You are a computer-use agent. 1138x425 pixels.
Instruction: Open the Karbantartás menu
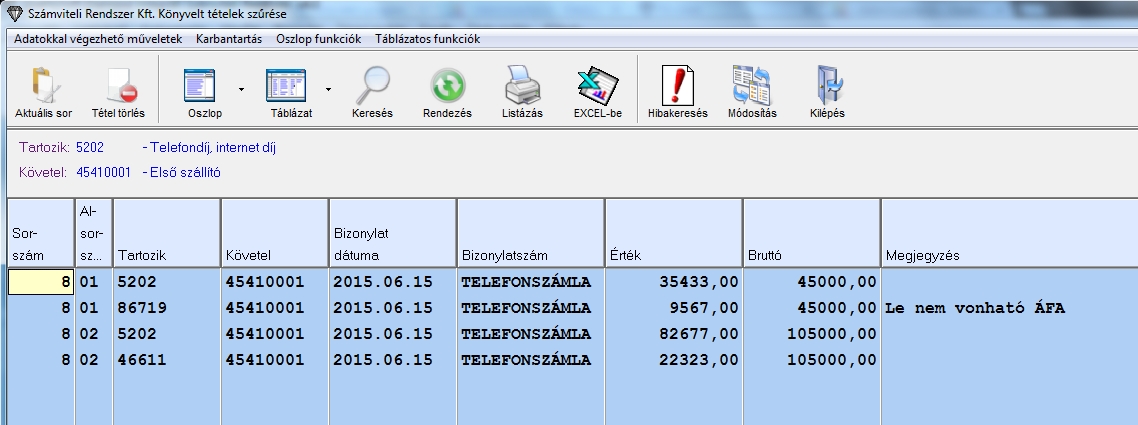[229, 39]
